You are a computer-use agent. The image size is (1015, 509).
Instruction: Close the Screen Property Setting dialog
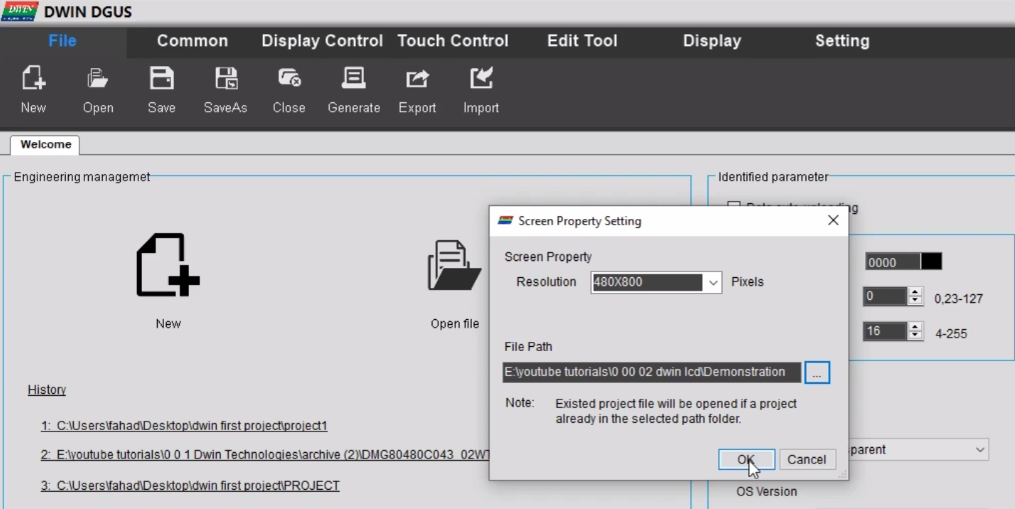coord(833,221)
